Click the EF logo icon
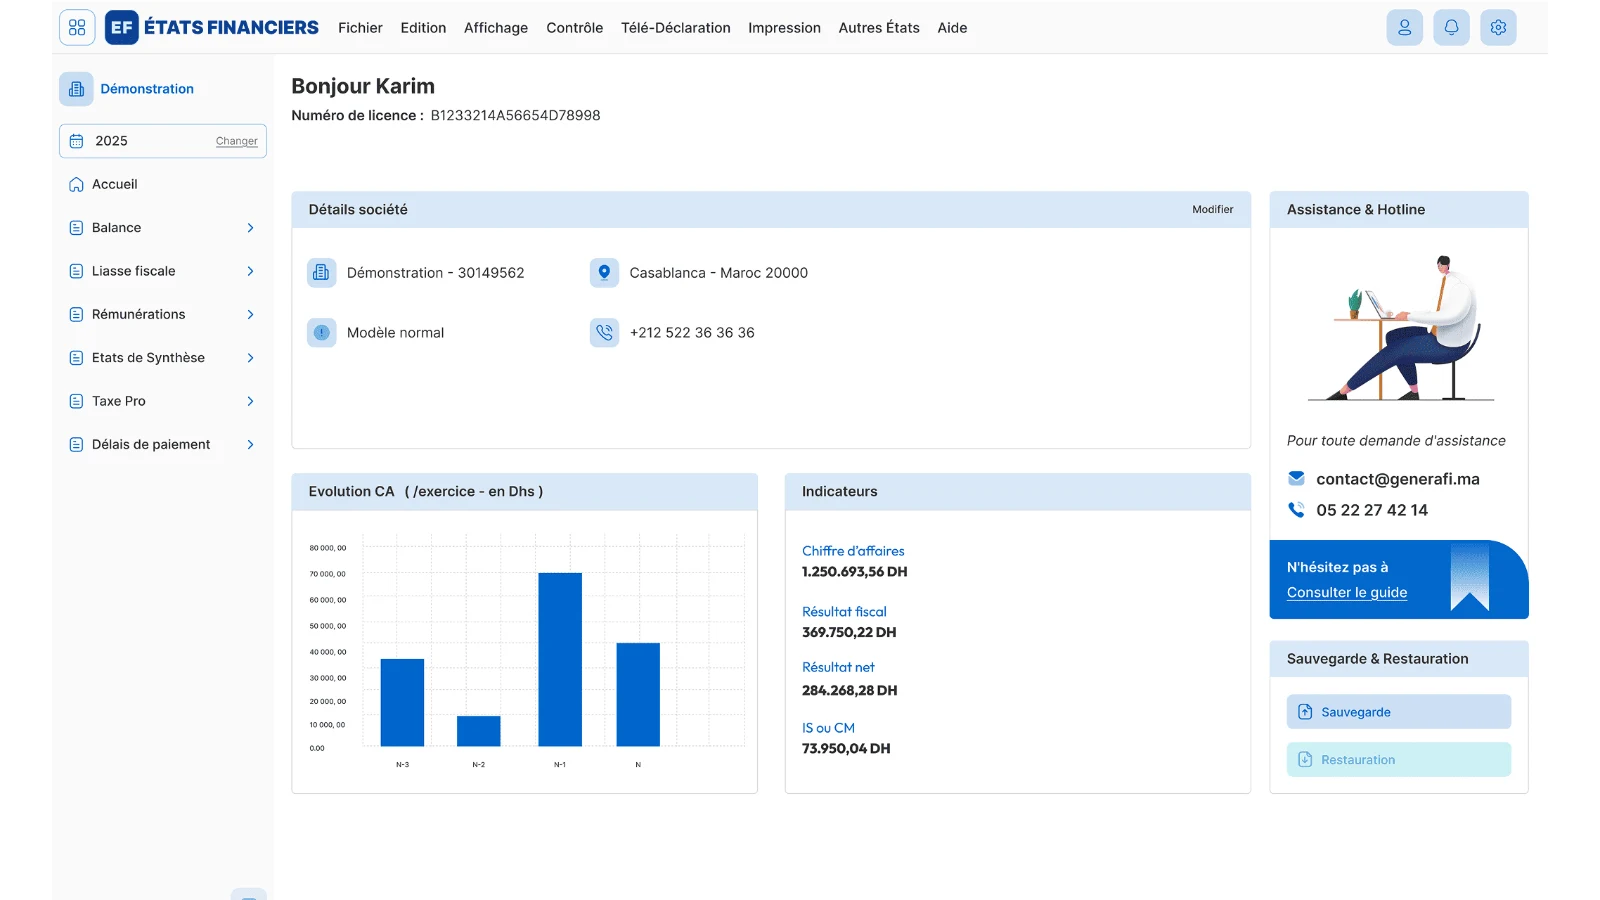This screenshot has width=1600, height=900. (121, 28)
